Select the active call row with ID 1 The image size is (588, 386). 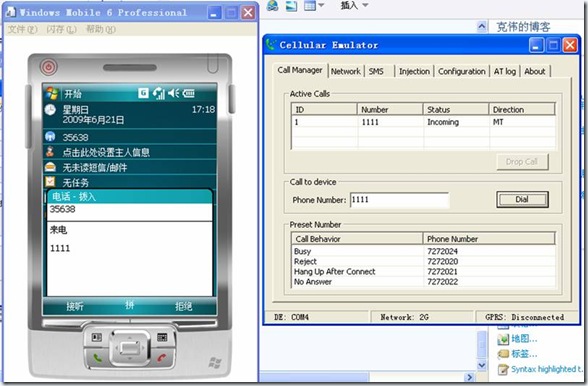point(423,122)
